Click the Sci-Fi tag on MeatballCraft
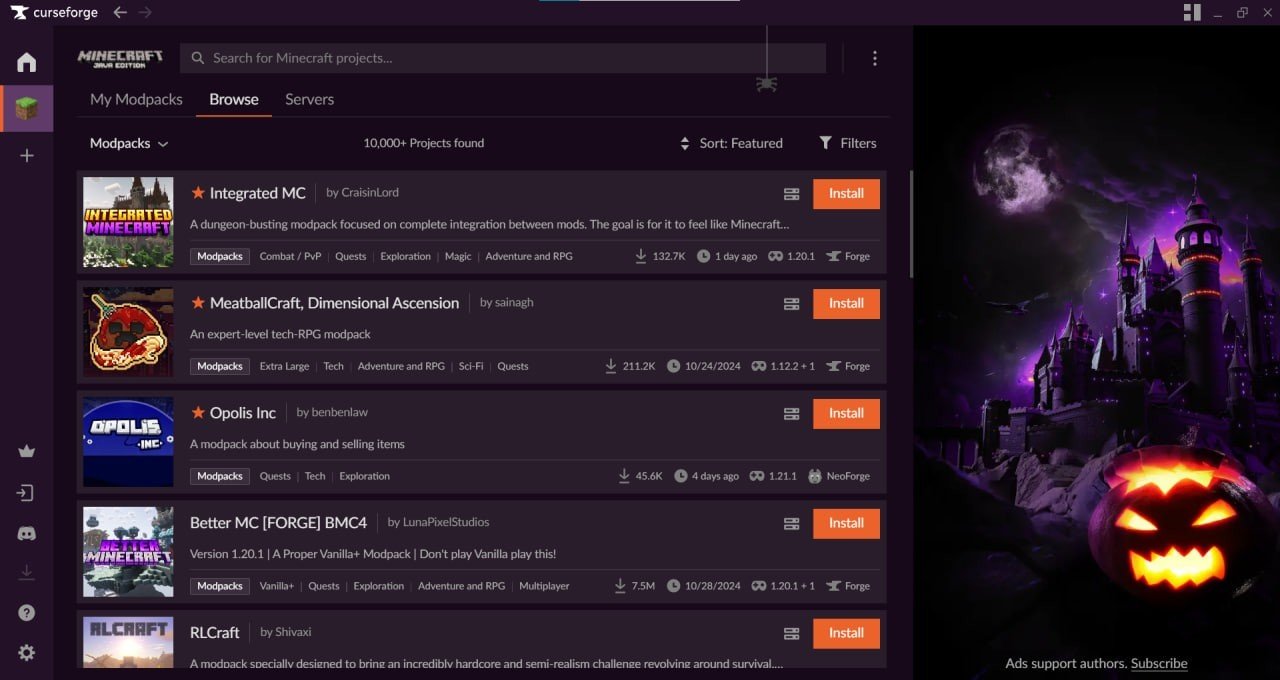1280x680 pixels. coord(471,366)
